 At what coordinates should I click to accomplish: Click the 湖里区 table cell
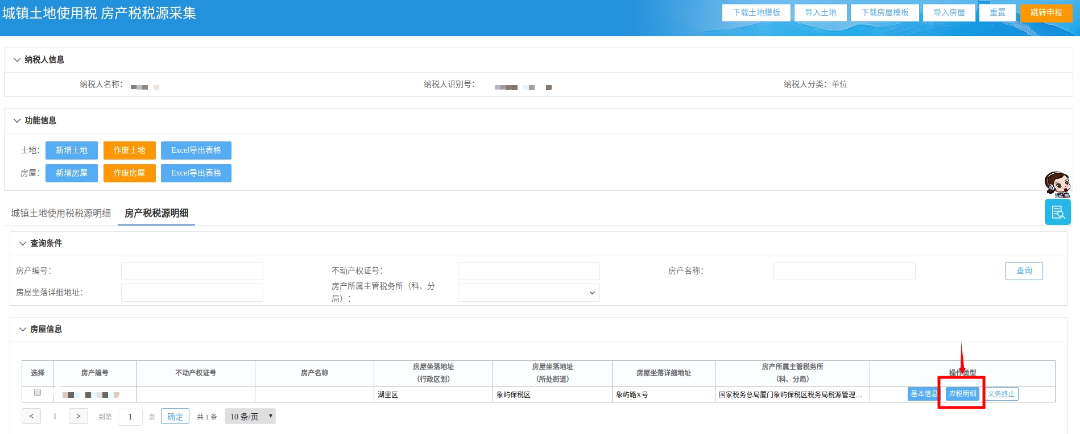433,395
